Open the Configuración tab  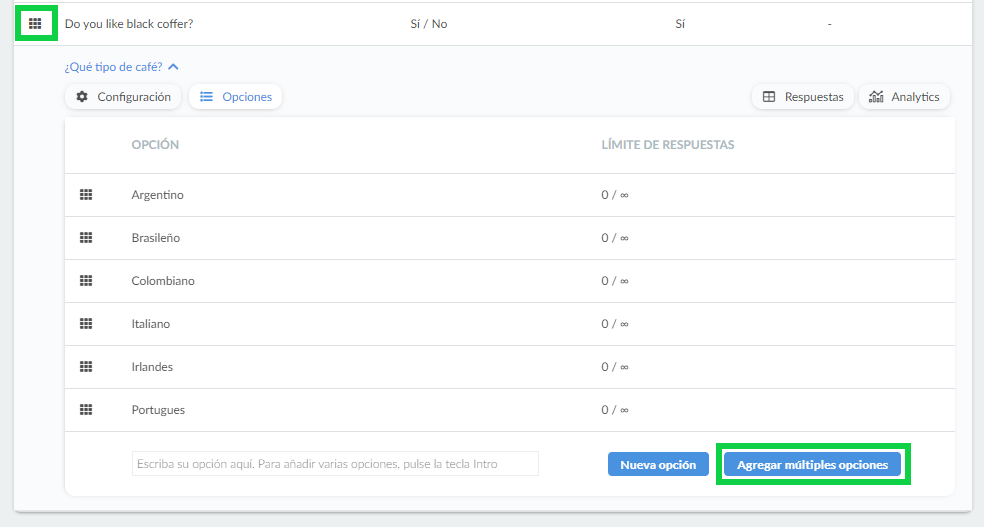[x=123, y=97]
